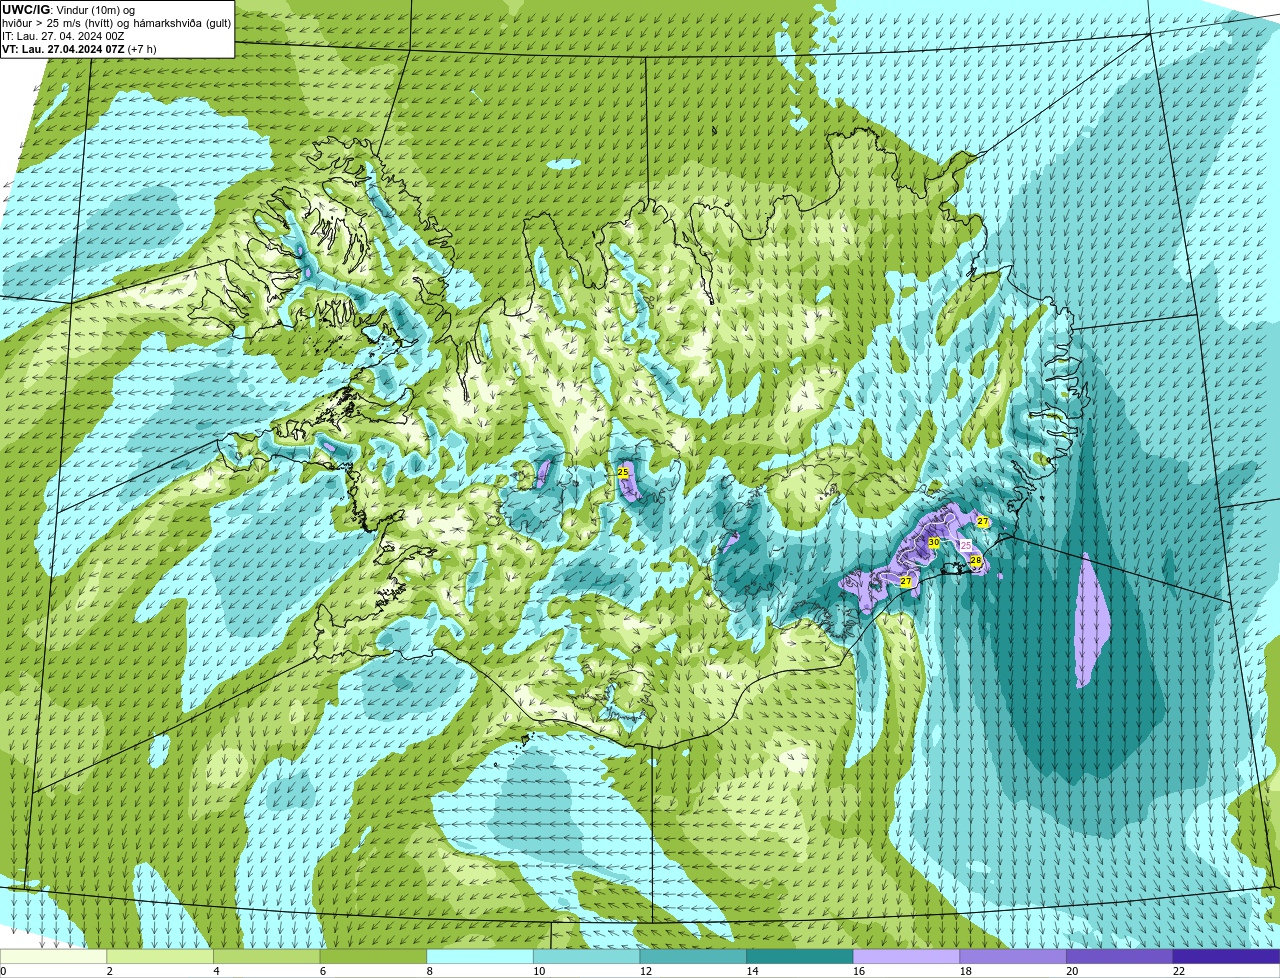Click the yellow "25" gust marker in central Iceland
Image resolution: width=1280 pixels, height=978 pixels.
(x=623, y=472)
